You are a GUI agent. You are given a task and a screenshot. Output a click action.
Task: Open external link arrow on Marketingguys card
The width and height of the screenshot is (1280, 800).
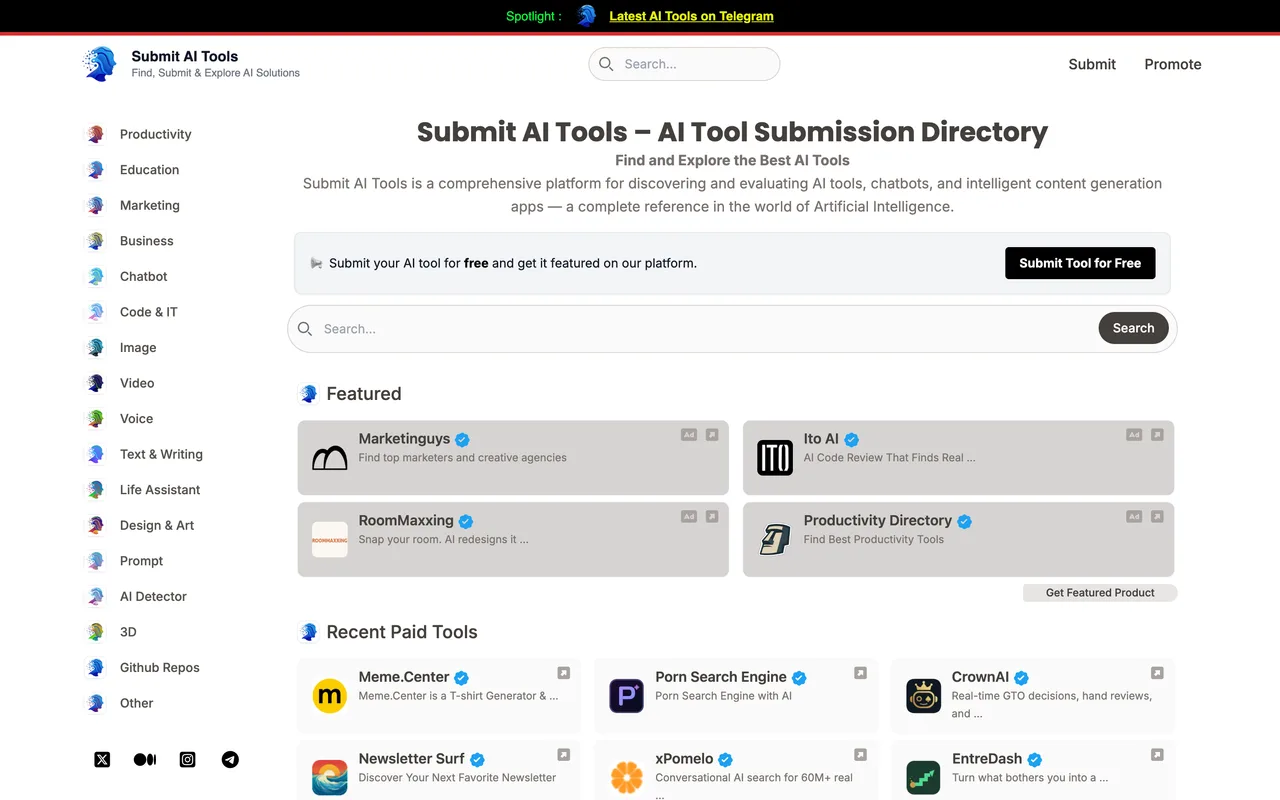tap(712, 435)
